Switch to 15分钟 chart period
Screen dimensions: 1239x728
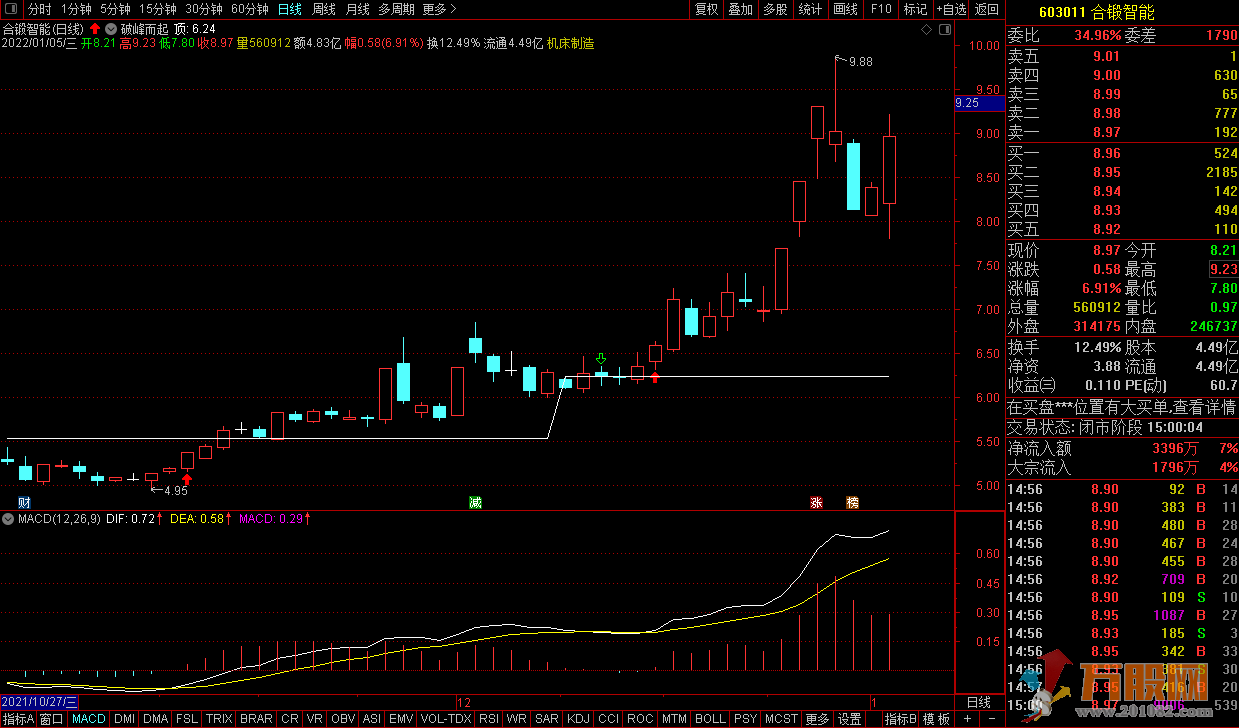pyautogui.click(x=157, y=9)
